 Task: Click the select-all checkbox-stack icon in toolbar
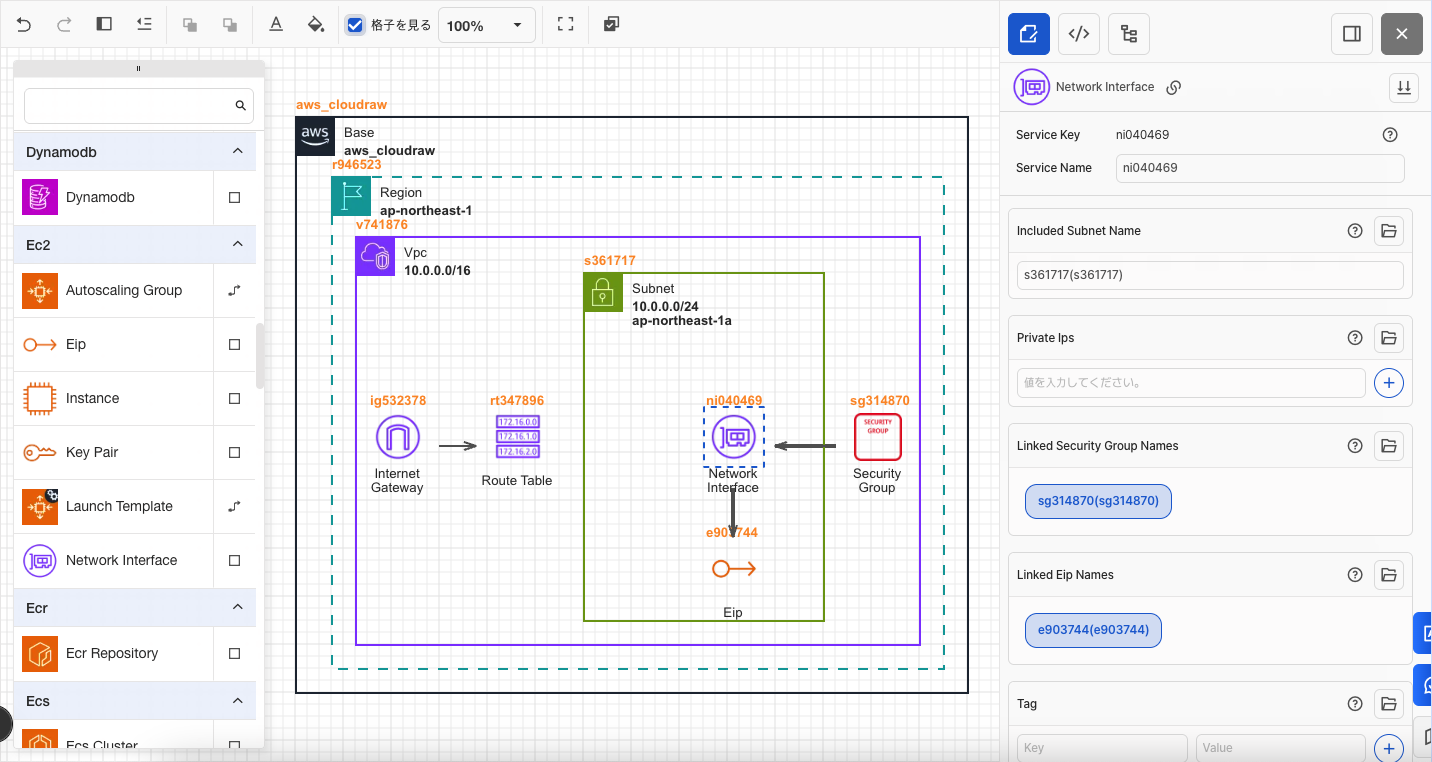pos(612,24)
